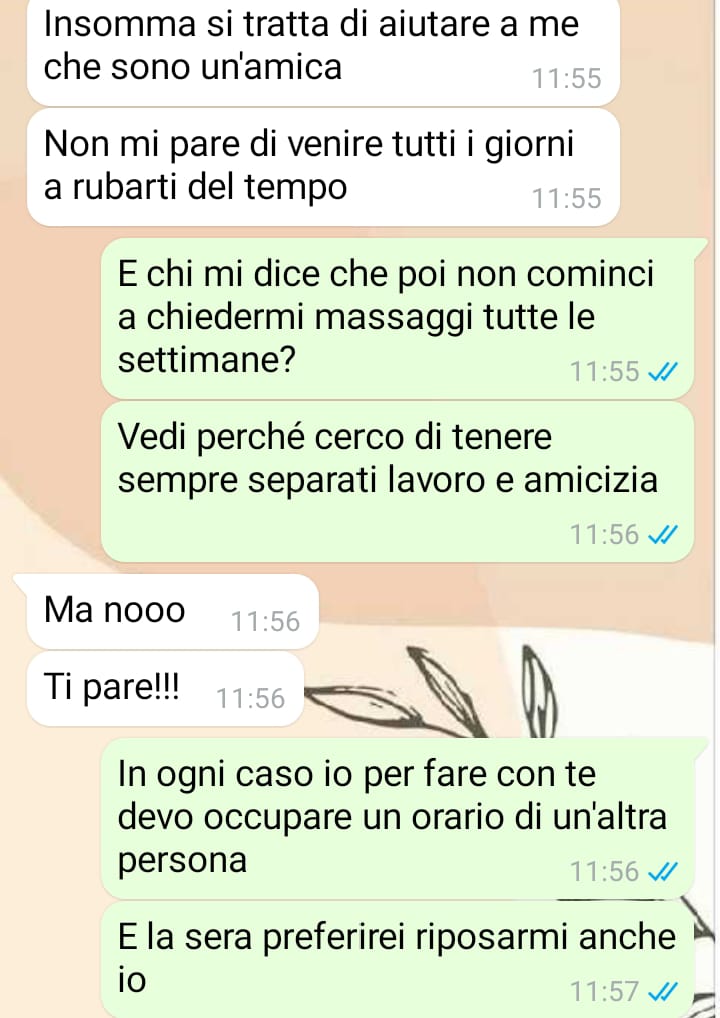Tap 11:56 timestamp beside 'Ti pare!!!'
Screen dimensions: 720x1018
click(251, 699)
